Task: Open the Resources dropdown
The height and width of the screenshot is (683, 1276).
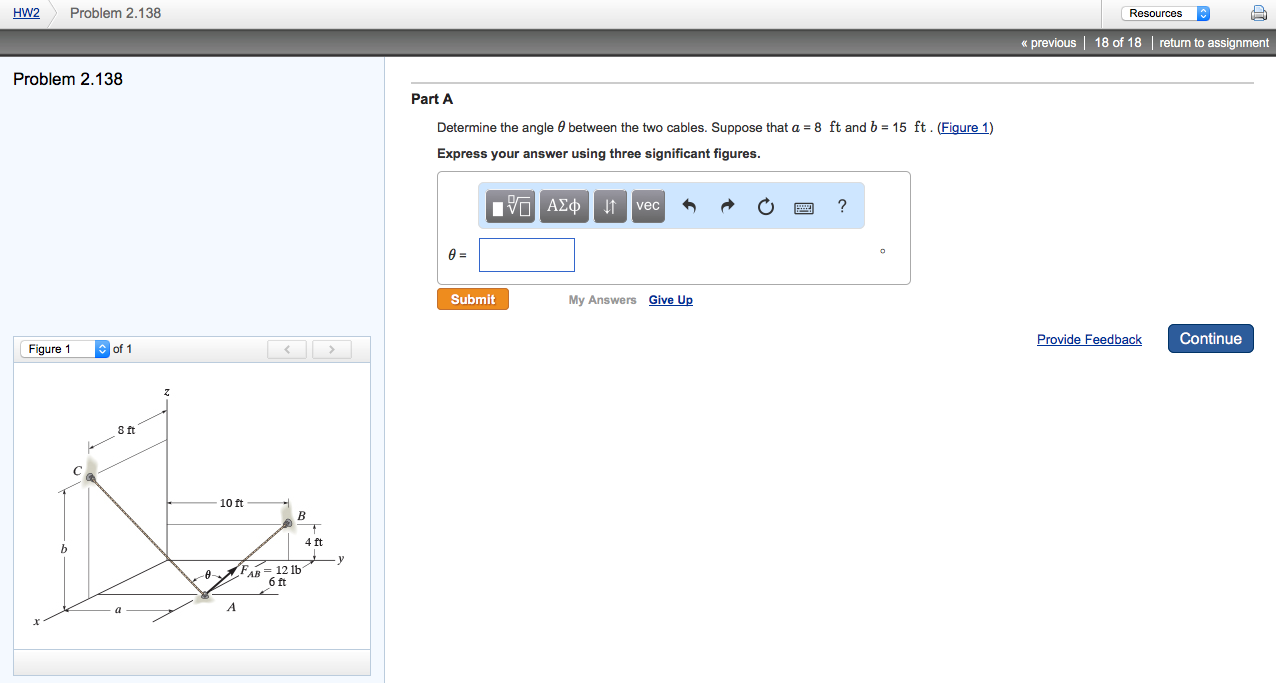Action: point(1165,13)
